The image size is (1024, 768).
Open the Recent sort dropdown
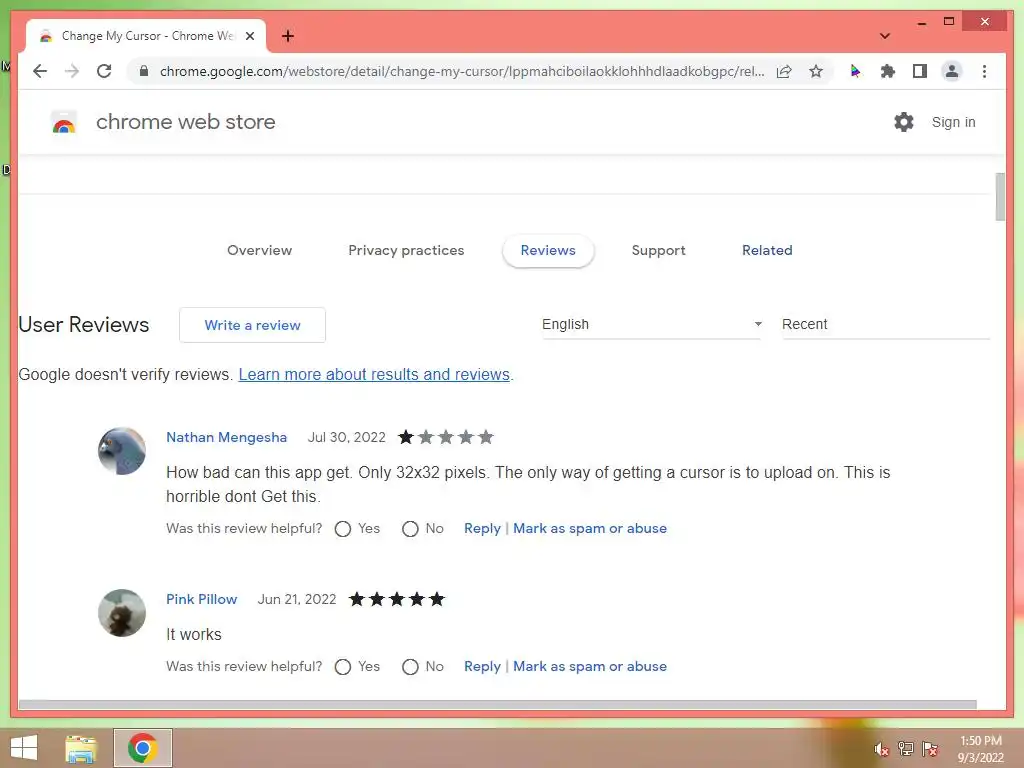point(886,325)
